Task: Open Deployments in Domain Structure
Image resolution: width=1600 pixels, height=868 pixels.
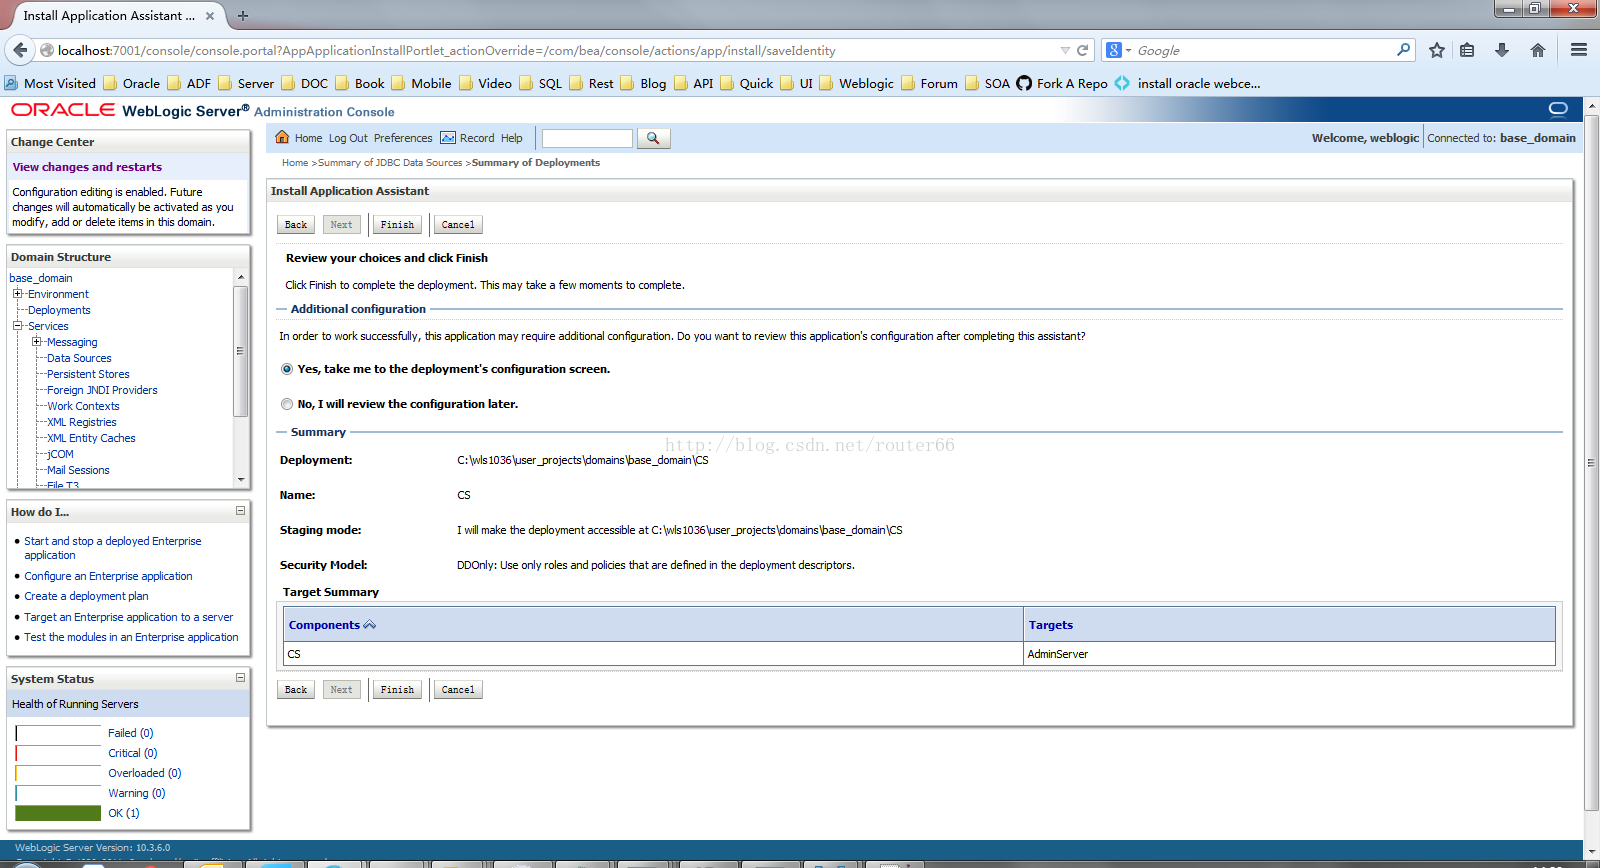Action: point(59,310)
